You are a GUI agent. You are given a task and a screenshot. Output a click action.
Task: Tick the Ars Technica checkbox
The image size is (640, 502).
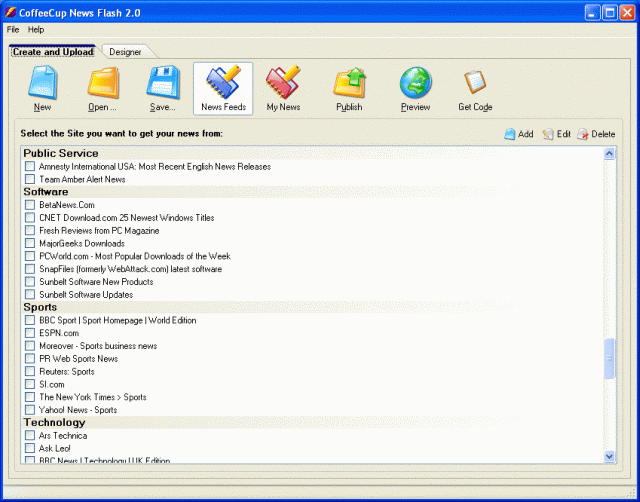pos(30,435)
